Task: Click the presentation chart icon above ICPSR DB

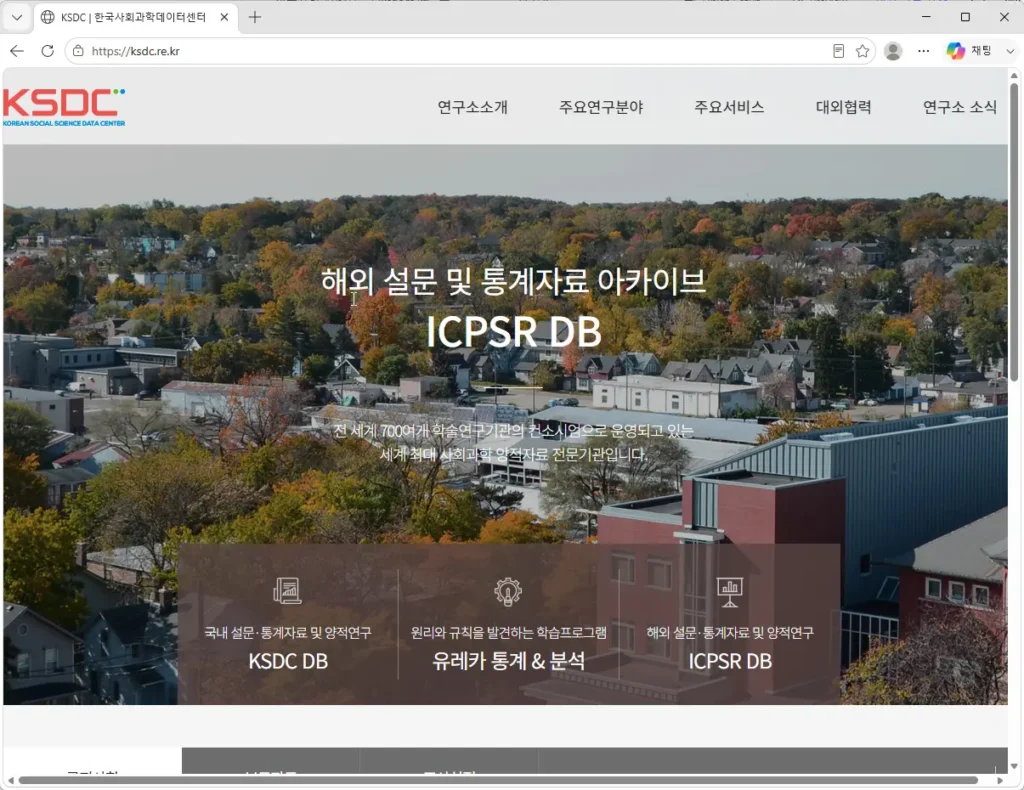Action: pyautogui.click(x=729, y=592)
